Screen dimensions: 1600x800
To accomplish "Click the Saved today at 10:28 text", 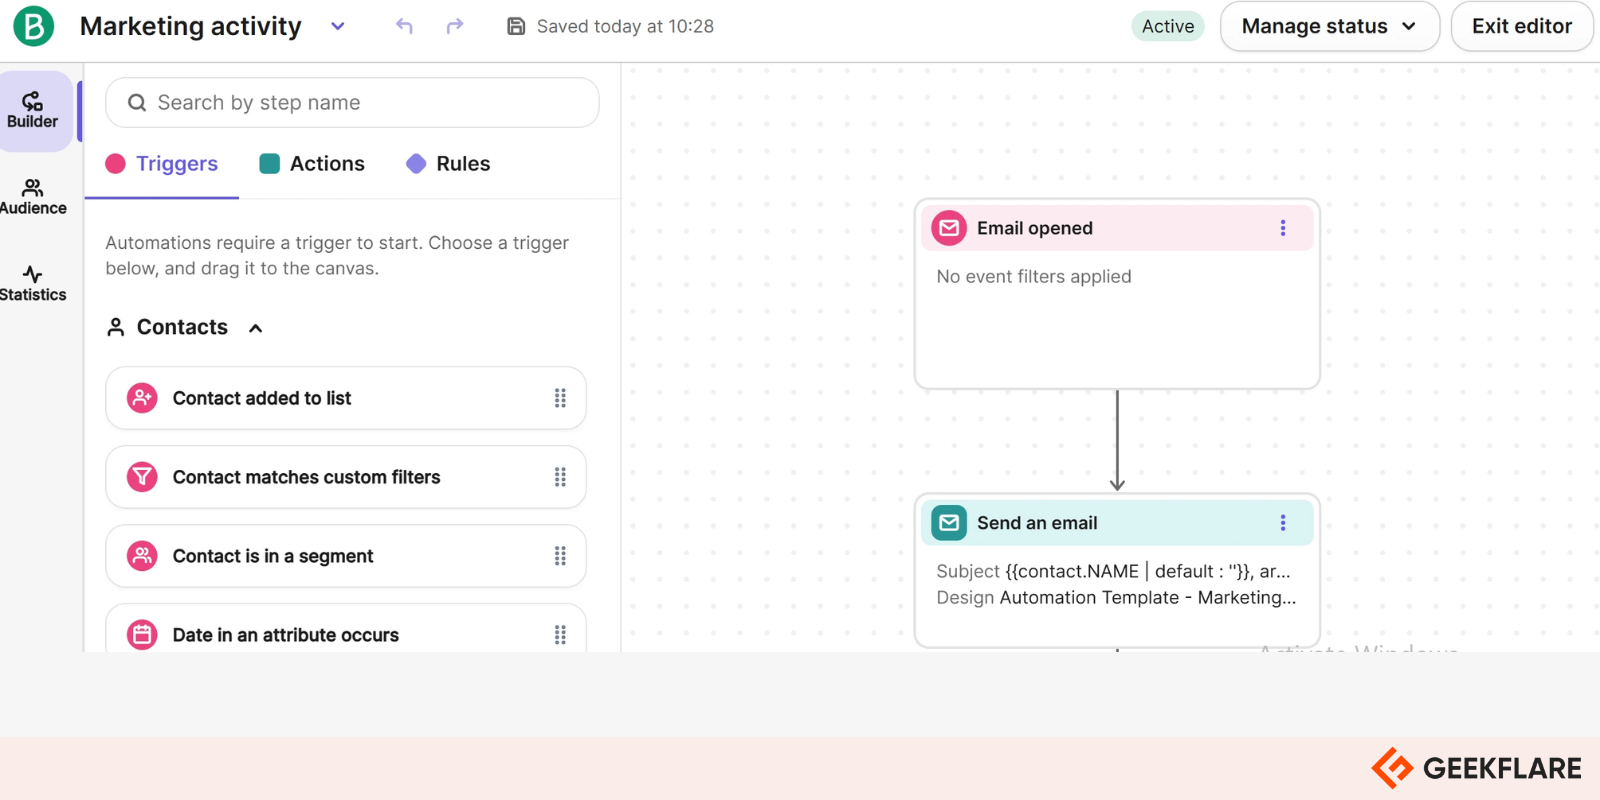I will point(625,26).
